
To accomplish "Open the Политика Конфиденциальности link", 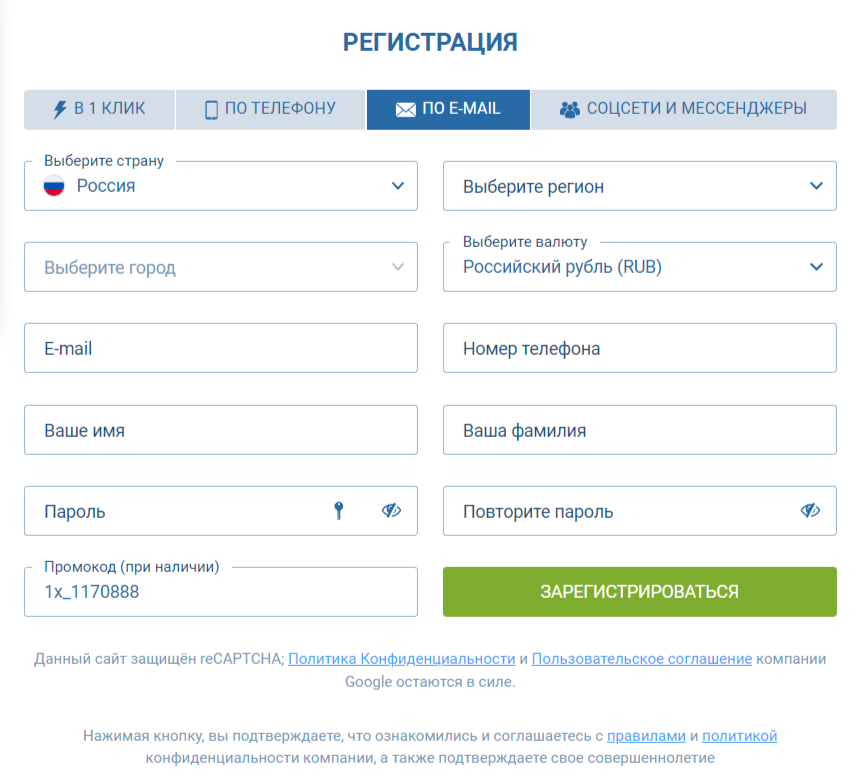I will point(401,659).
